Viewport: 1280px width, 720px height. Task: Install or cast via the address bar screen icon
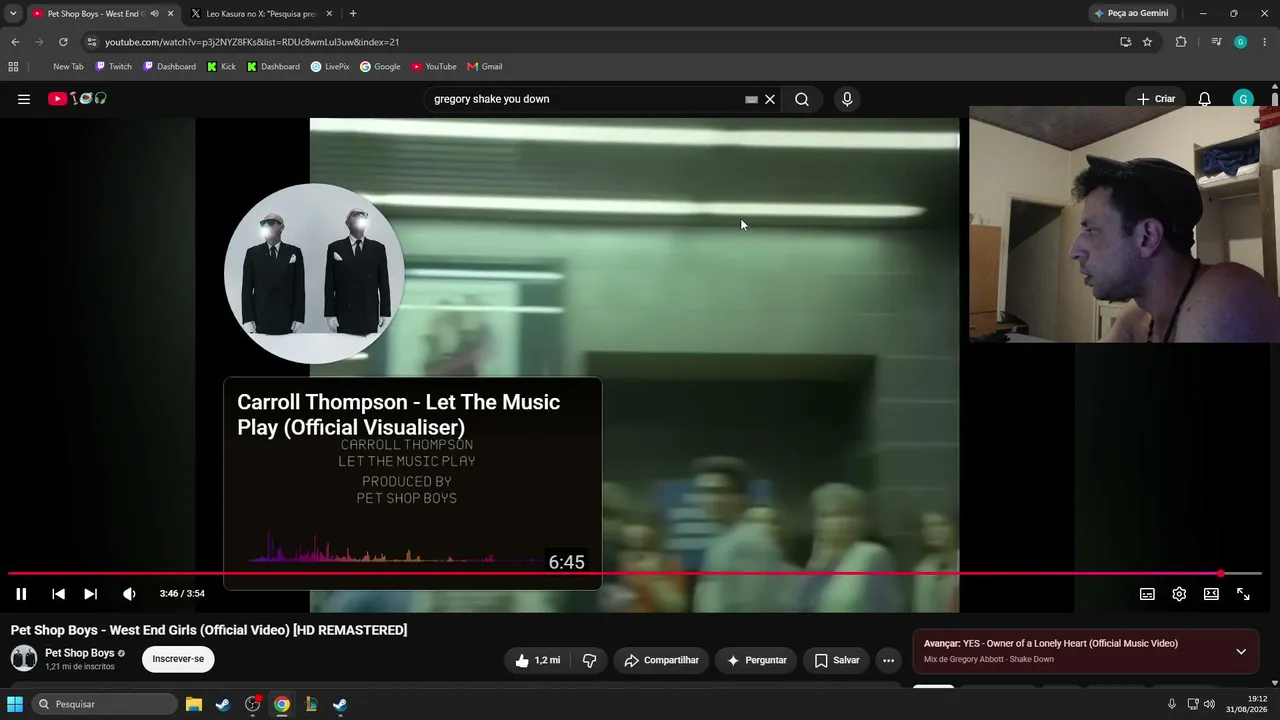(x=1125, y=42)
